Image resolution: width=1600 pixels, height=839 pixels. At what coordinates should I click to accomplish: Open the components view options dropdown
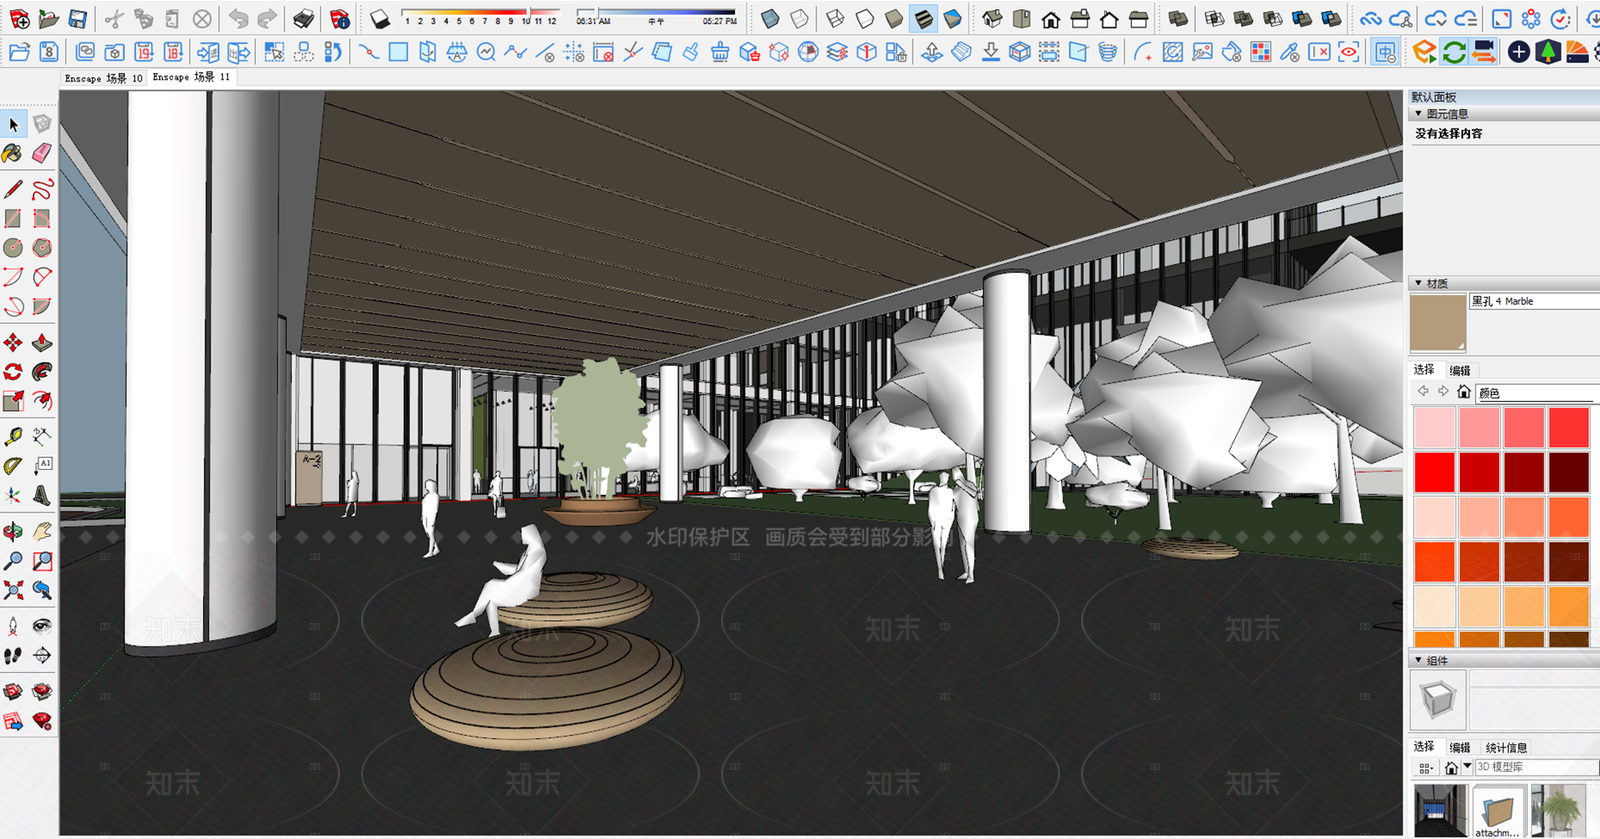tap(1425, 768)
